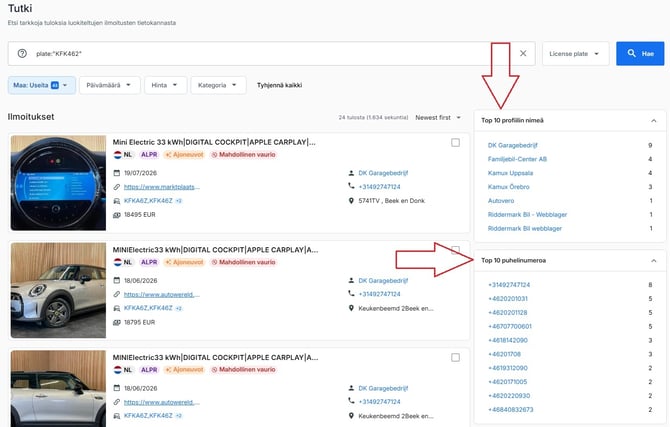The width and height of the screenshot is (670, 427).
Task: Click +2 more plates badge in second listing
Action: pos(179,308)
